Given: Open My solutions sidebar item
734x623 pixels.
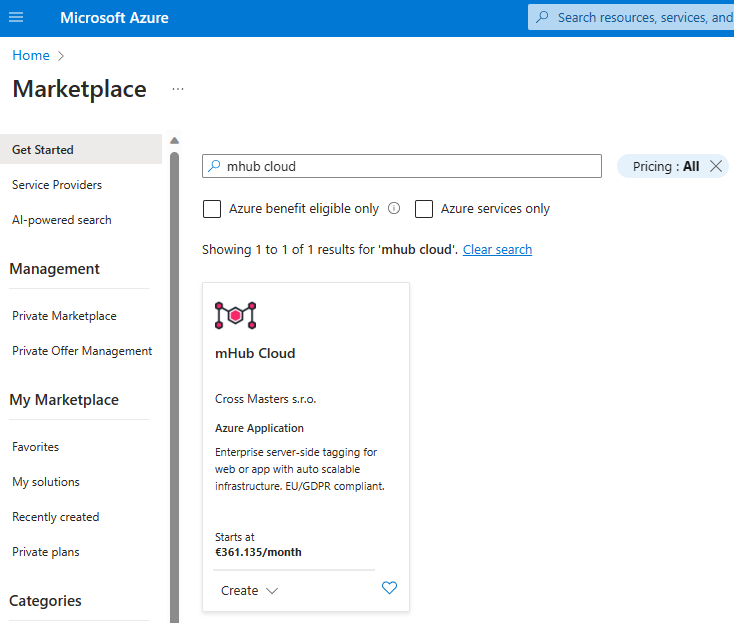Looking at the screenshot, I should [46, 482].
